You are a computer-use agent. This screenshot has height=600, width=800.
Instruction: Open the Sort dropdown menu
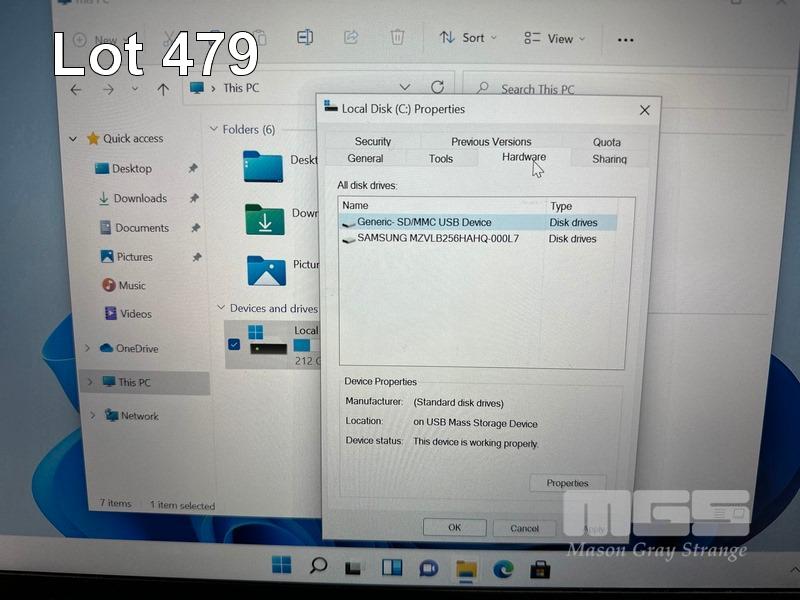coord(469,38)
